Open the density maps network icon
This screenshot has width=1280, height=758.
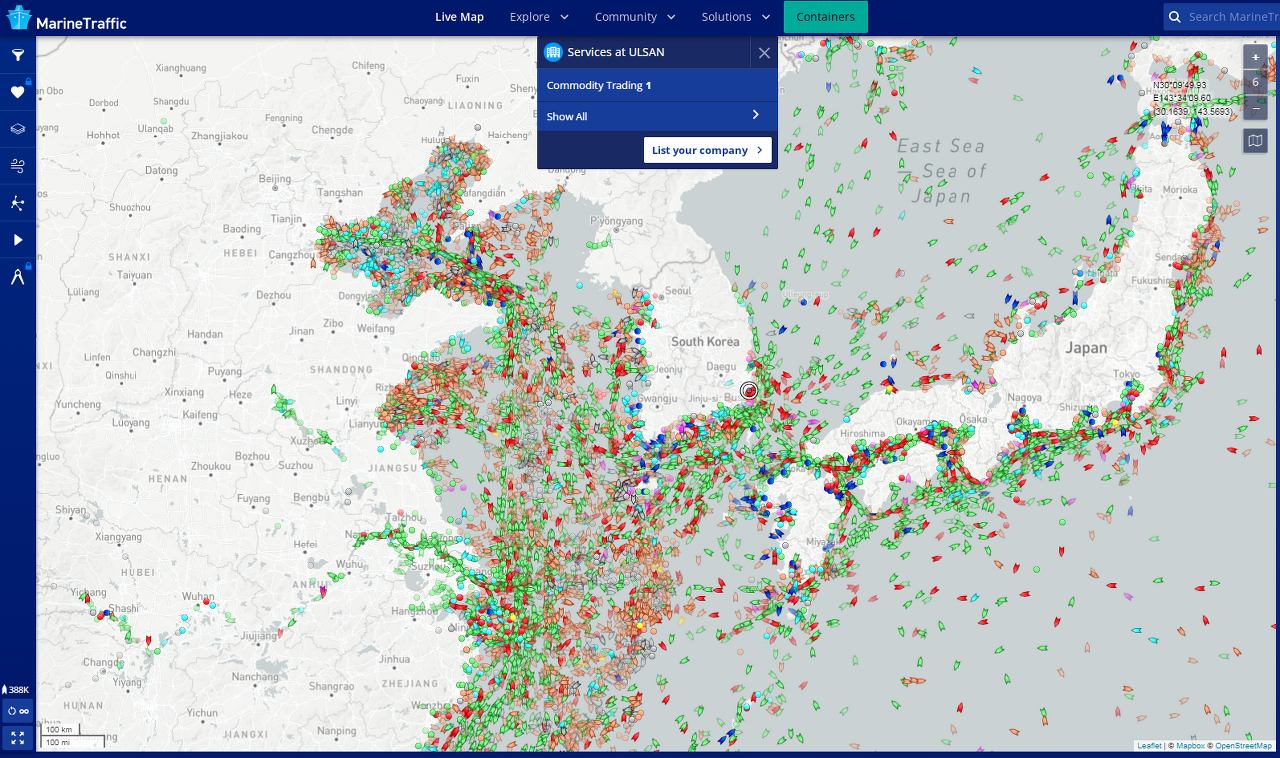click(x=18, y=203)
